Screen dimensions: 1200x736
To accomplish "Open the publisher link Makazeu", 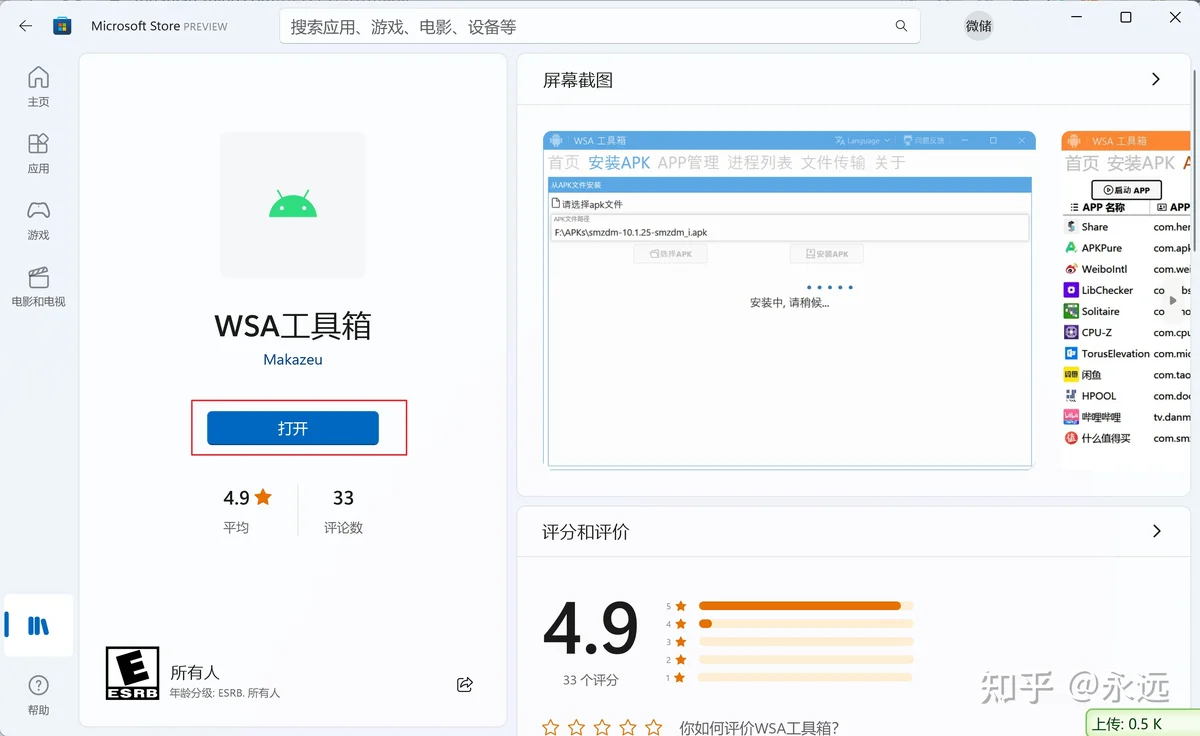I will click(x=293, y=359).
